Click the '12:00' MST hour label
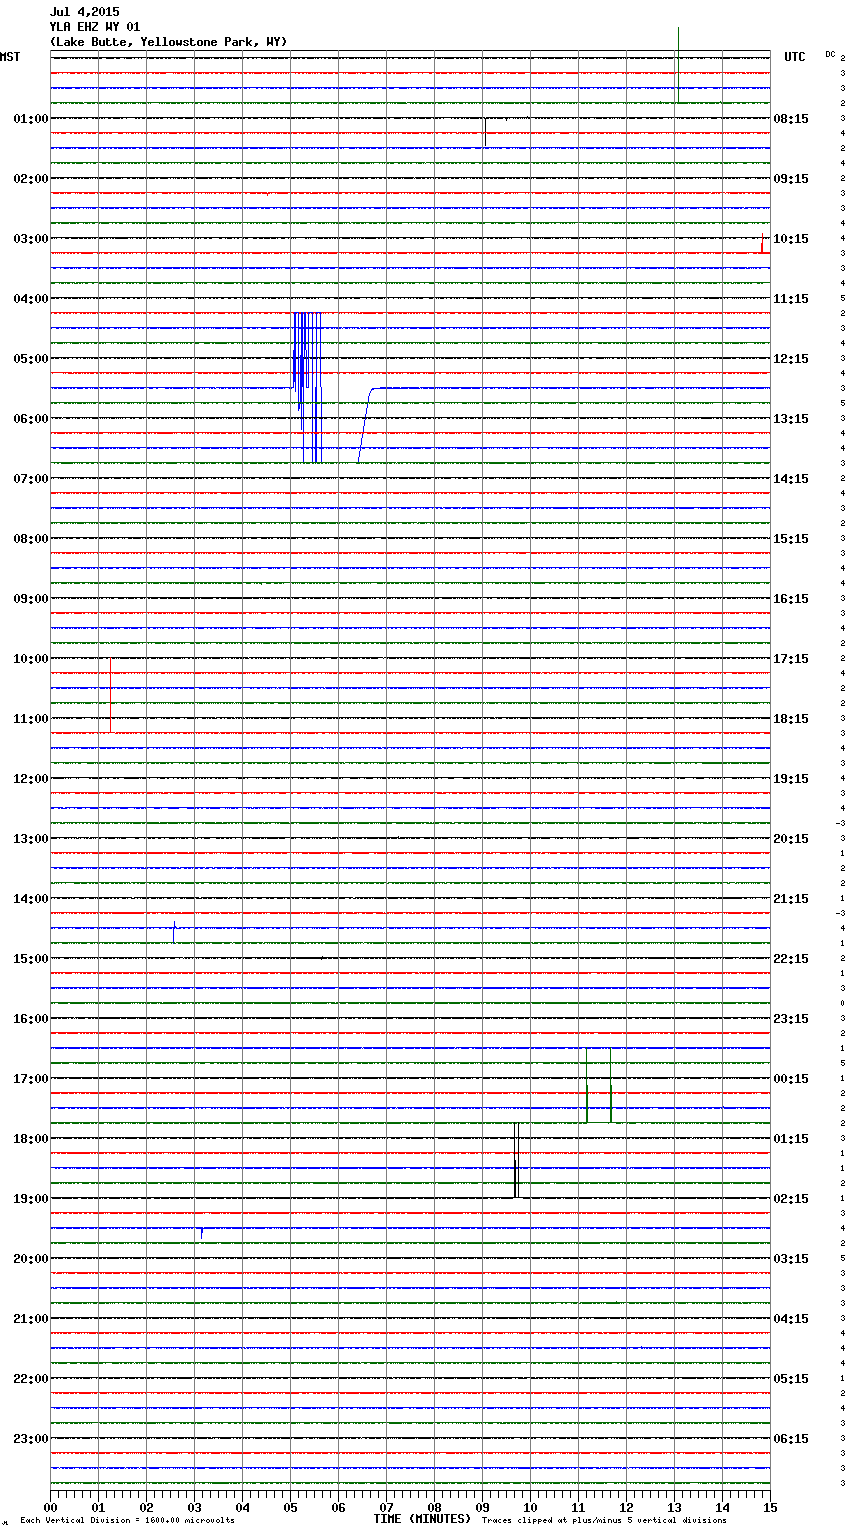This screenshot has height=1534, width=850. tap(31, 779)
